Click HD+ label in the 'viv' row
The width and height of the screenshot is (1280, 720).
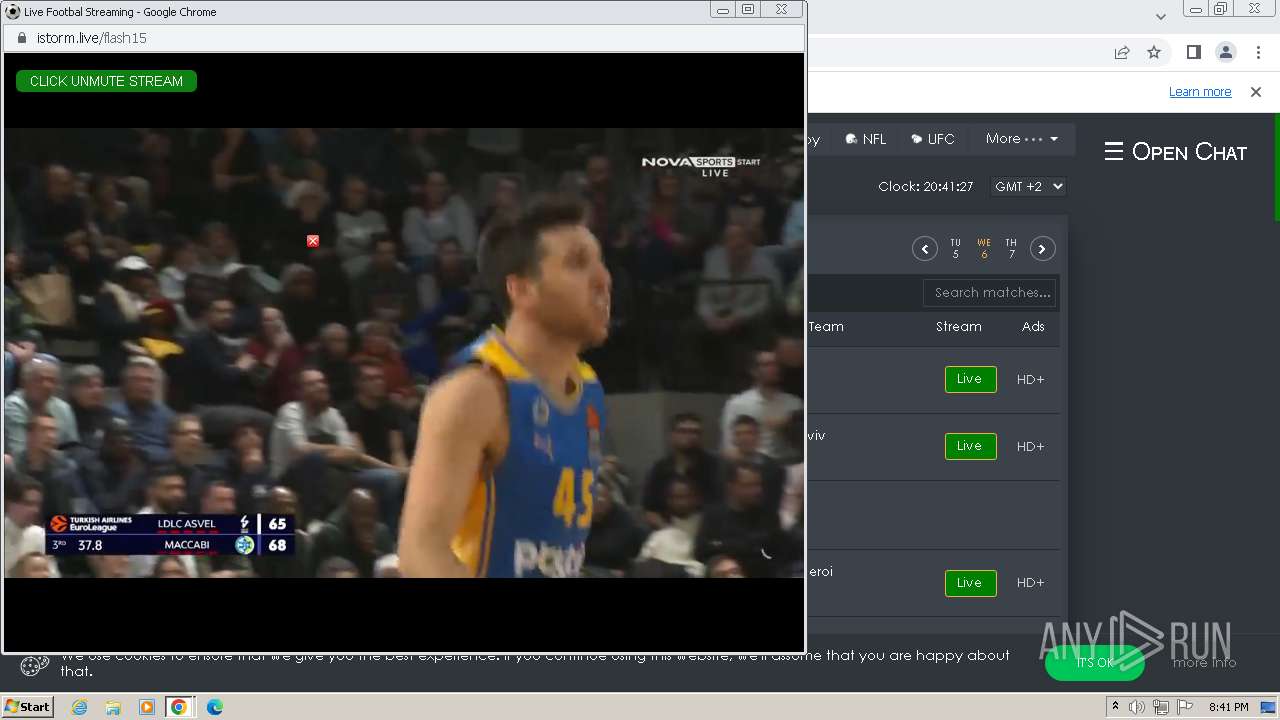coord(1030,447)
